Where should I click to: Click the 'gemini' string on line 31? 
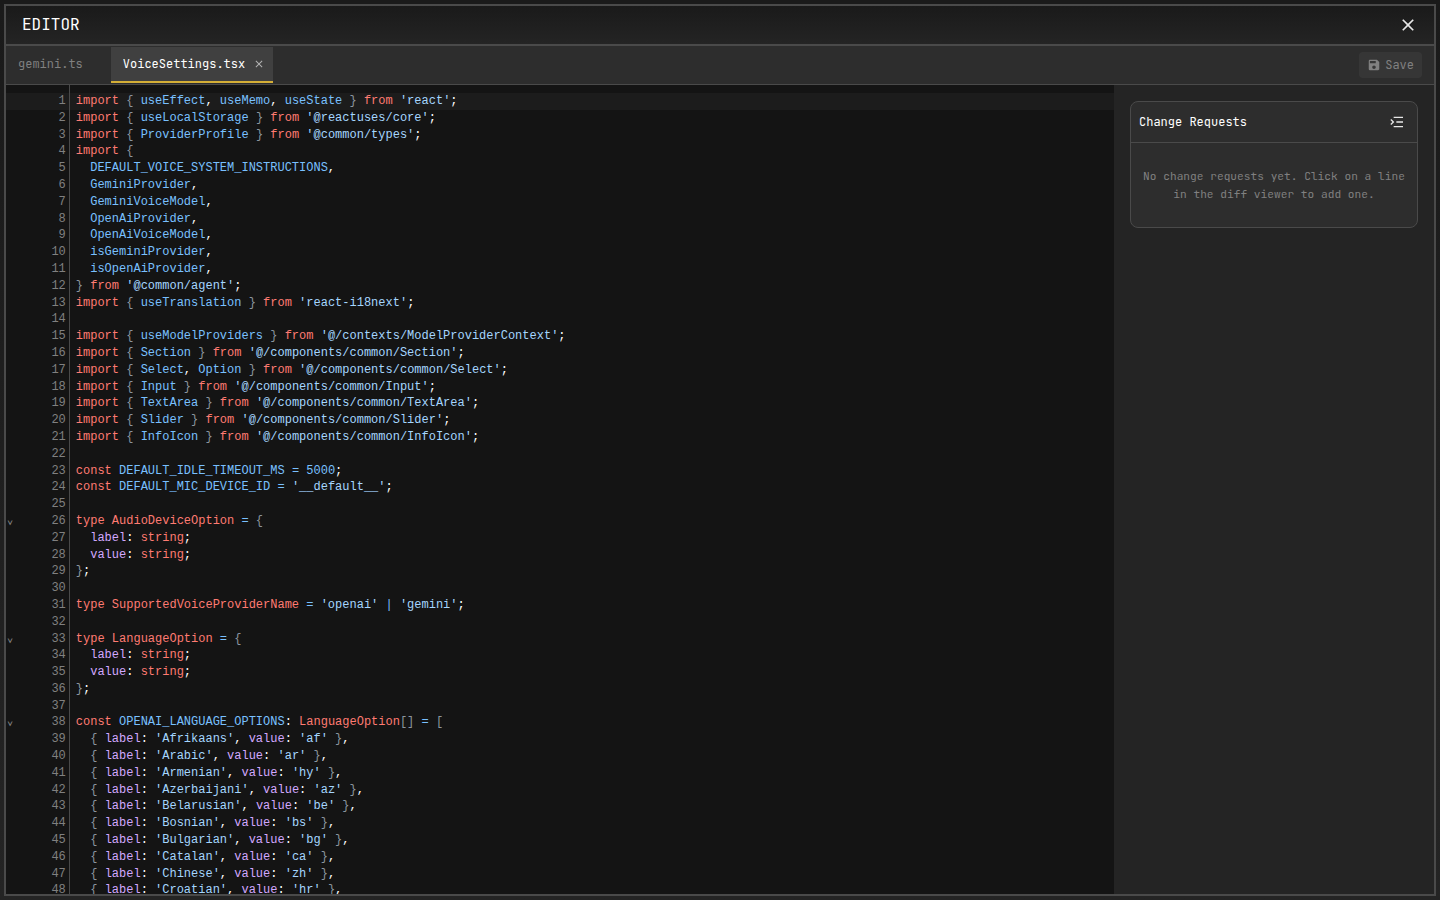click(429, 605)
